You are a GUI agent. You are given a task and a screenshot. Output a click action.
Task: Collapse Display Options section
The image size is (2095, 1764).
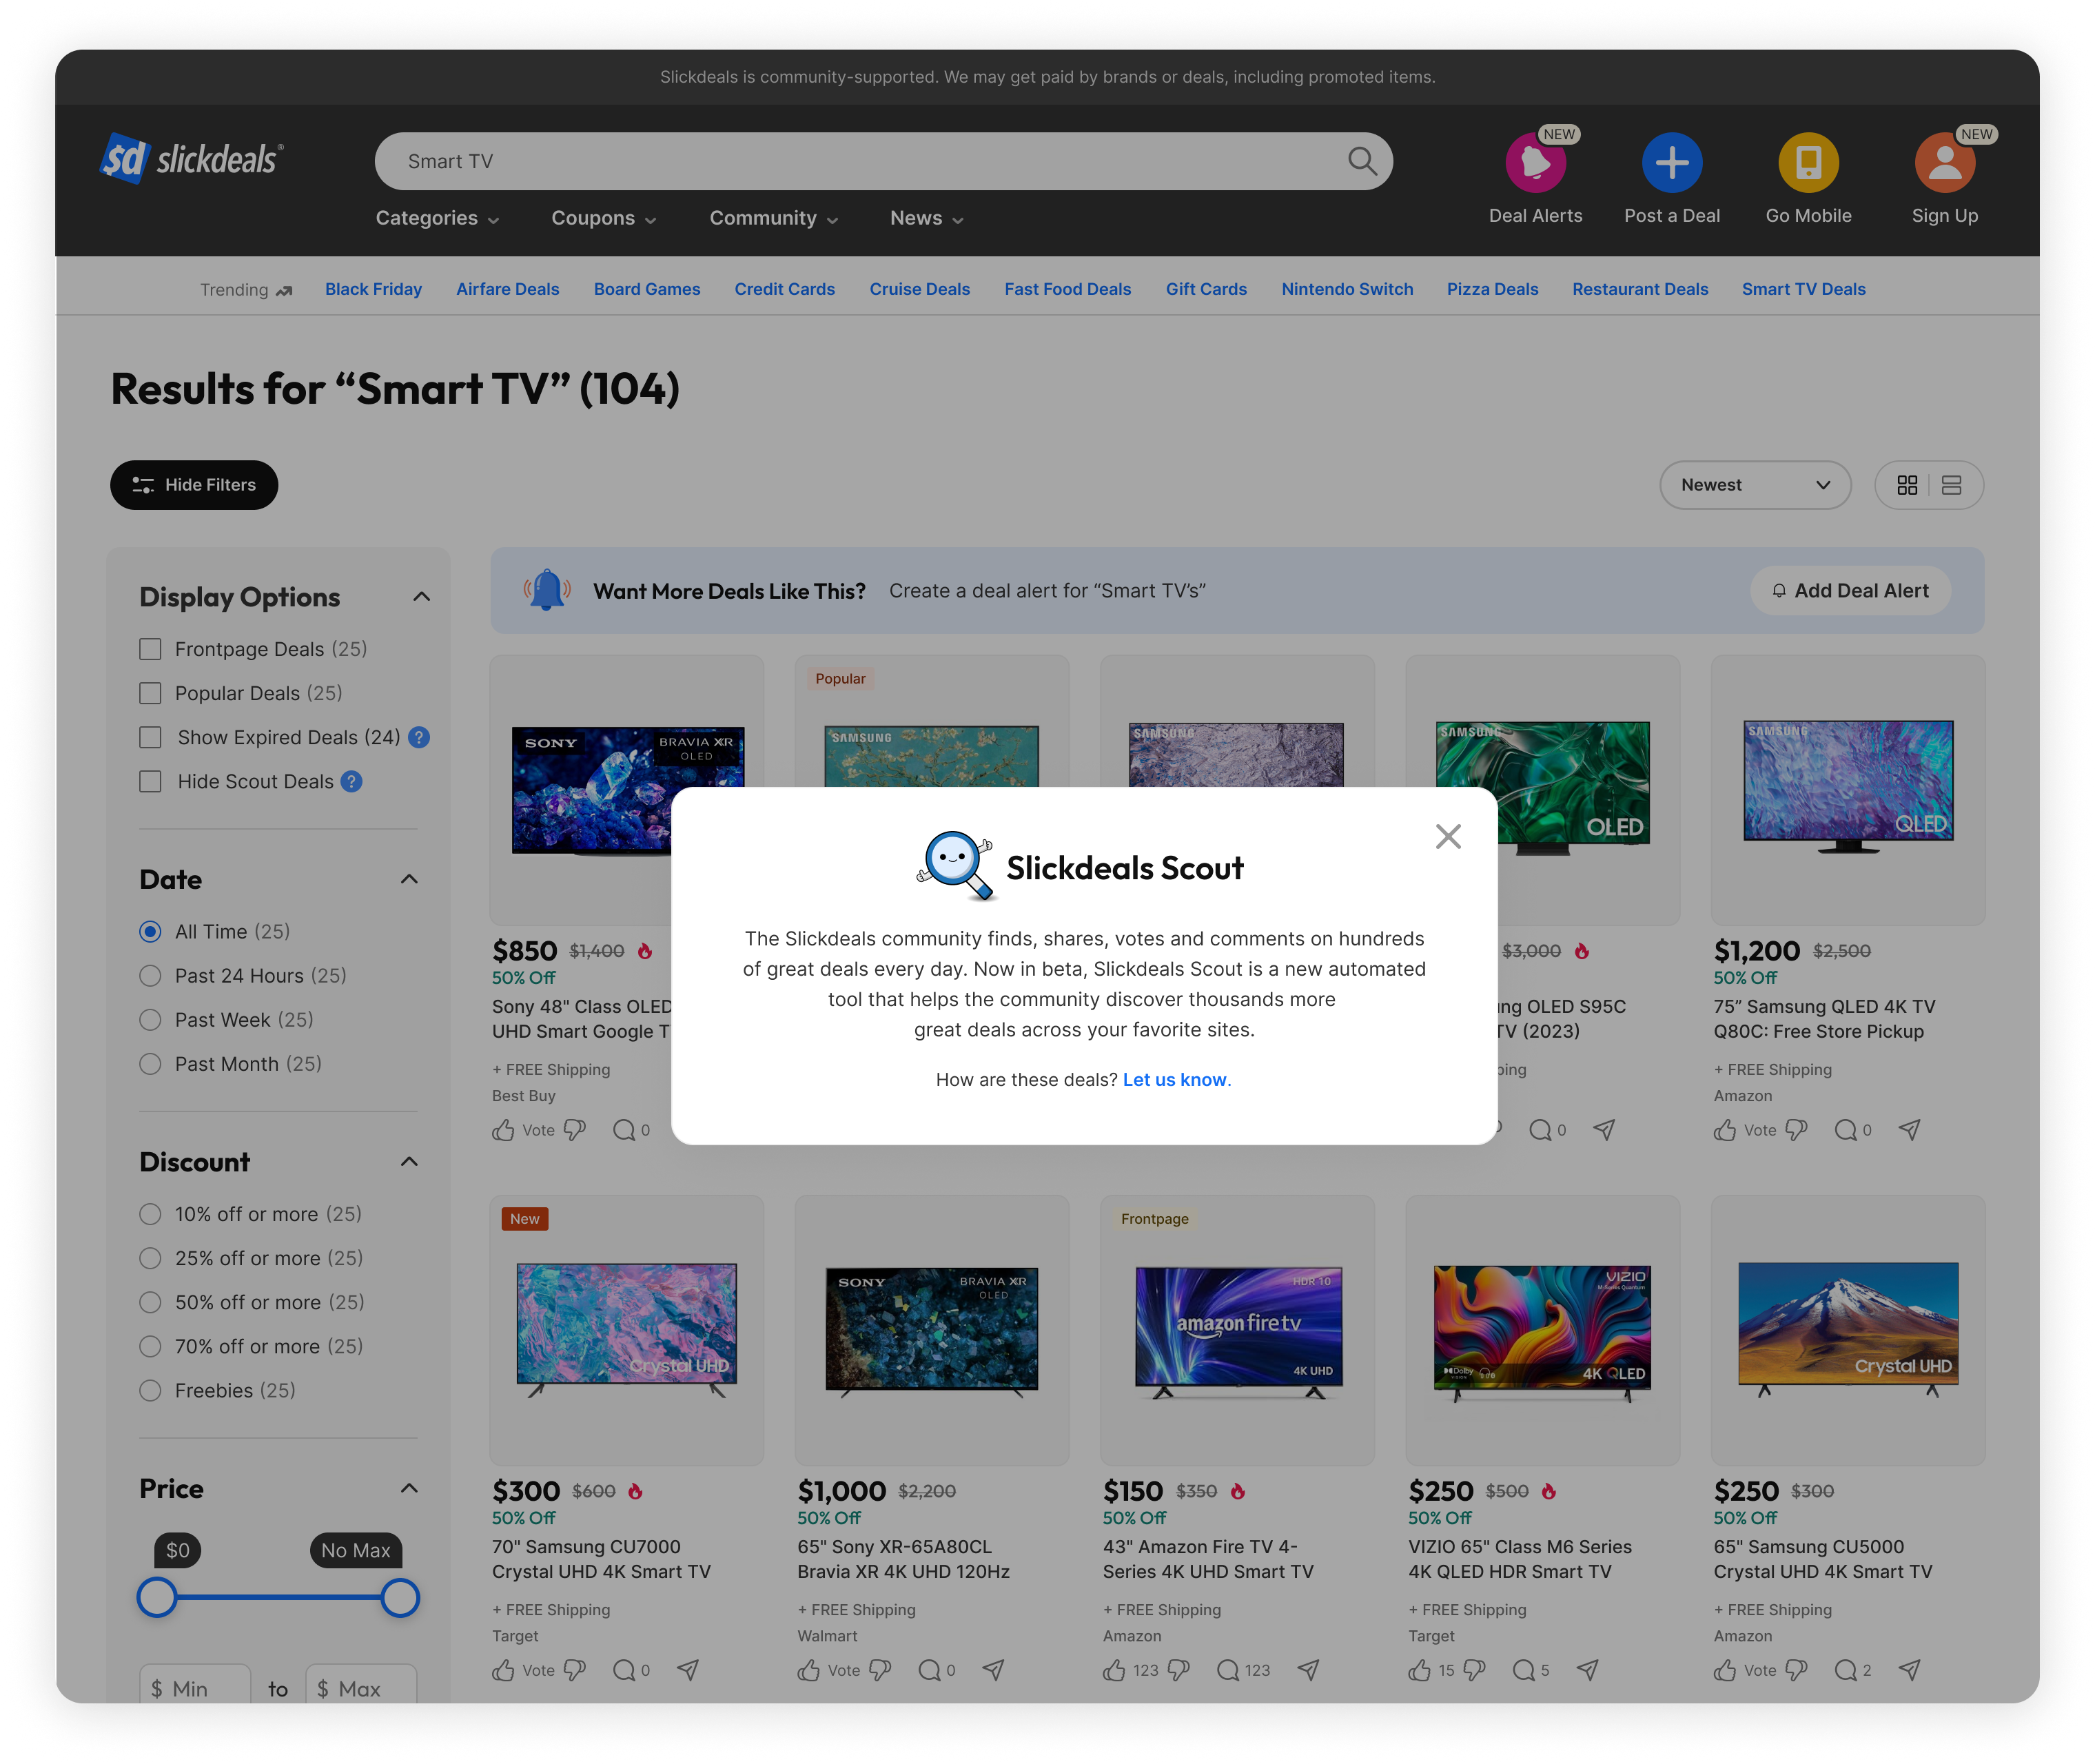(421, 597)
